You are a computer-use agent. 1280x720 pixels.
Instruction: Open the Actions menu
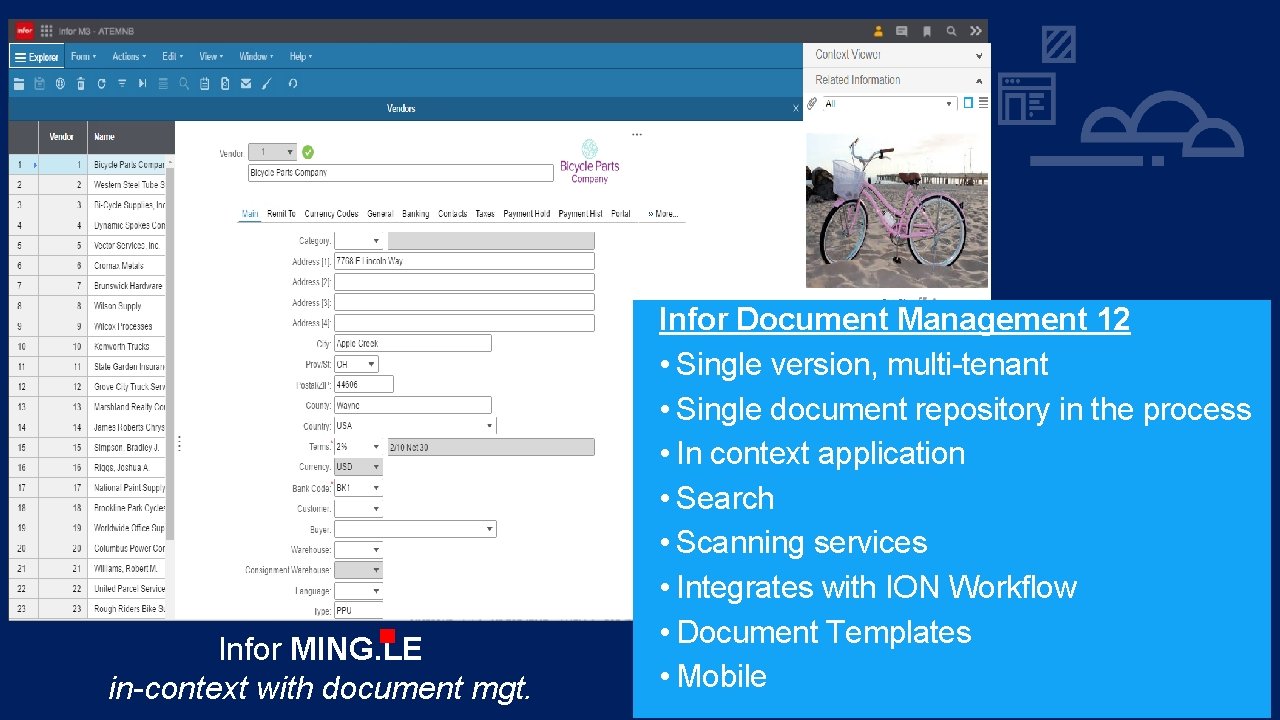[129, 57]
